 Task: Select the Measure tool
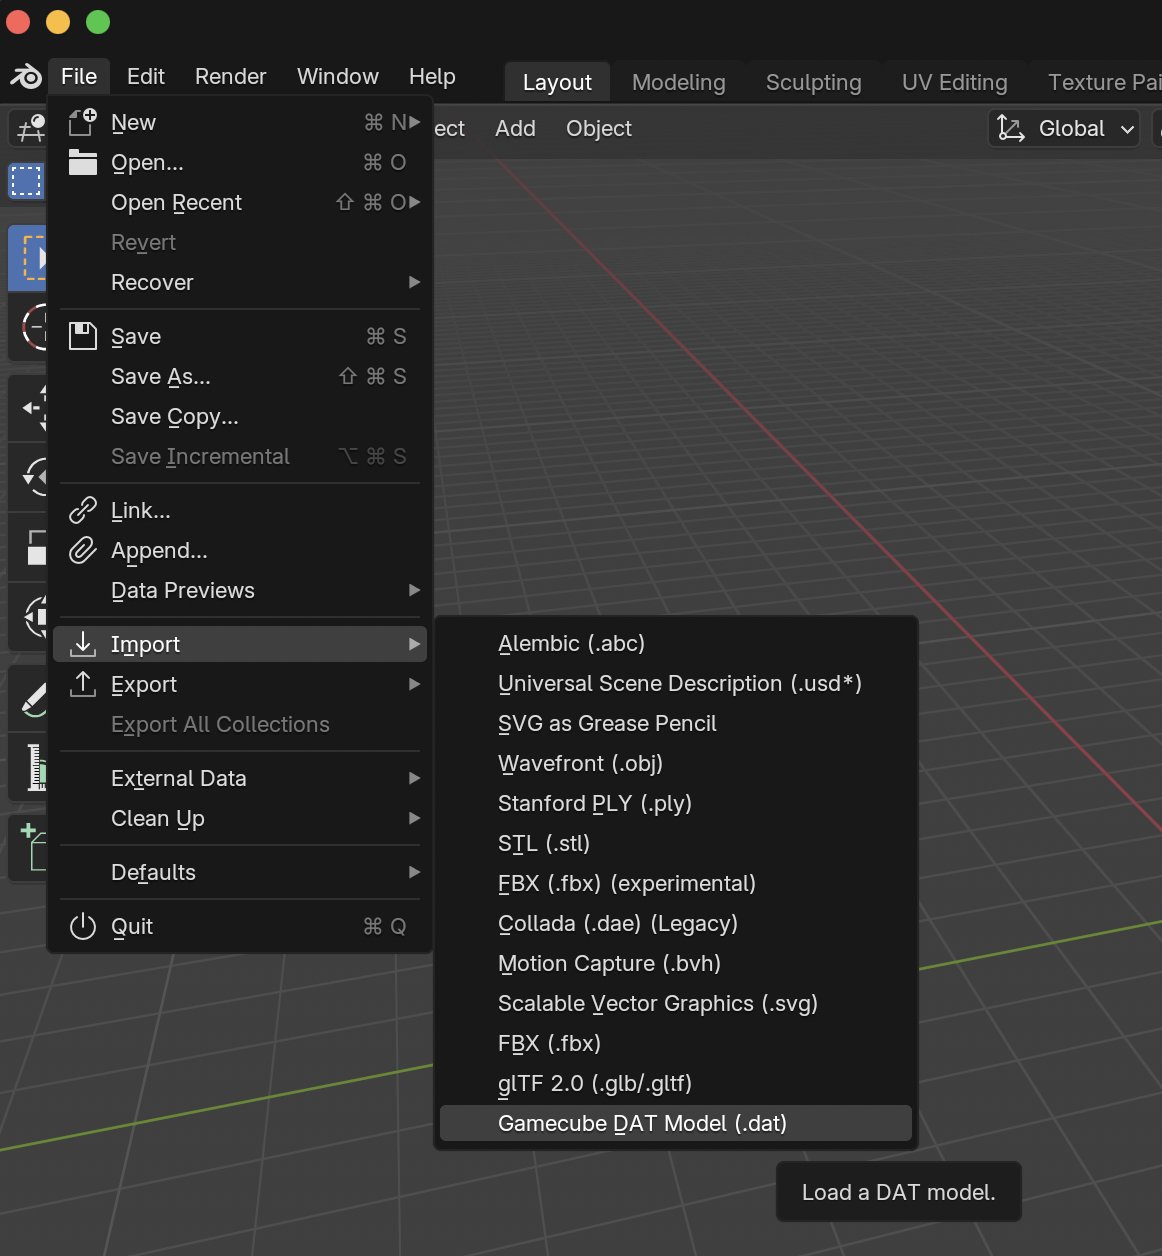coord(28,767)
